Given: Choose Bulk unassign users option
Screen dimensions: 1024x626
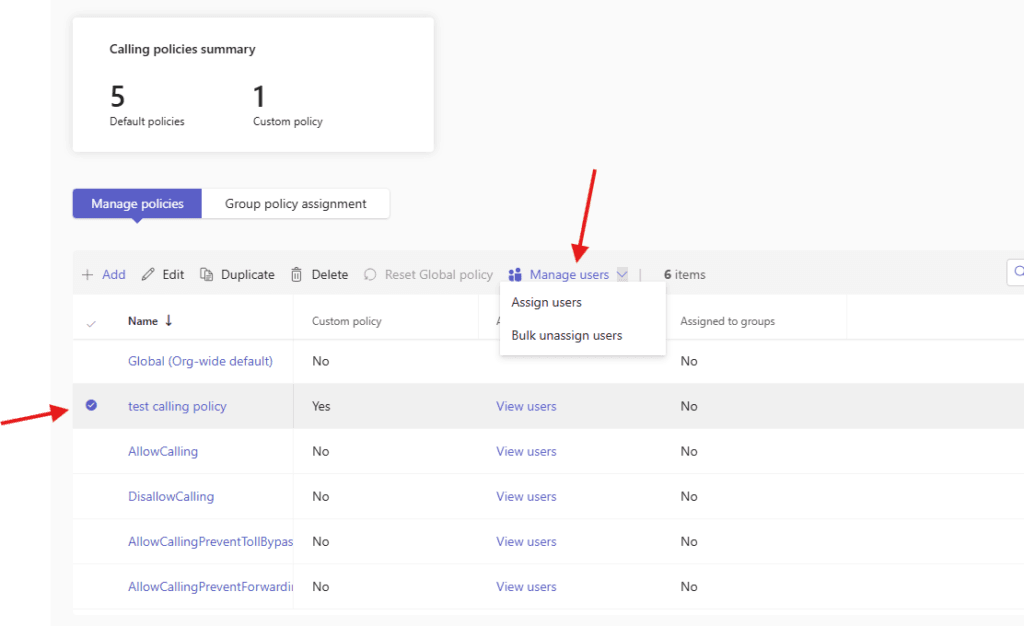Looking at the screenshot, I should (x=566, y=336).
